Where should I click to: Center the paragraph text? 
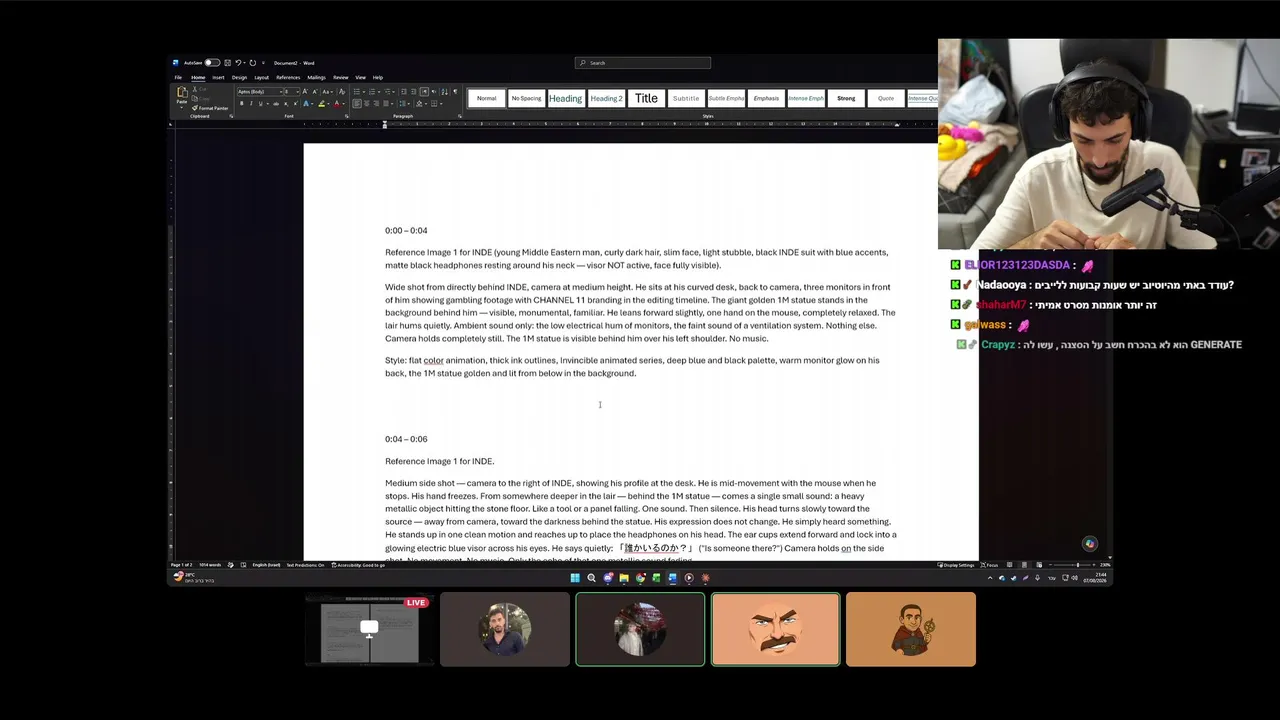point(367,104)
